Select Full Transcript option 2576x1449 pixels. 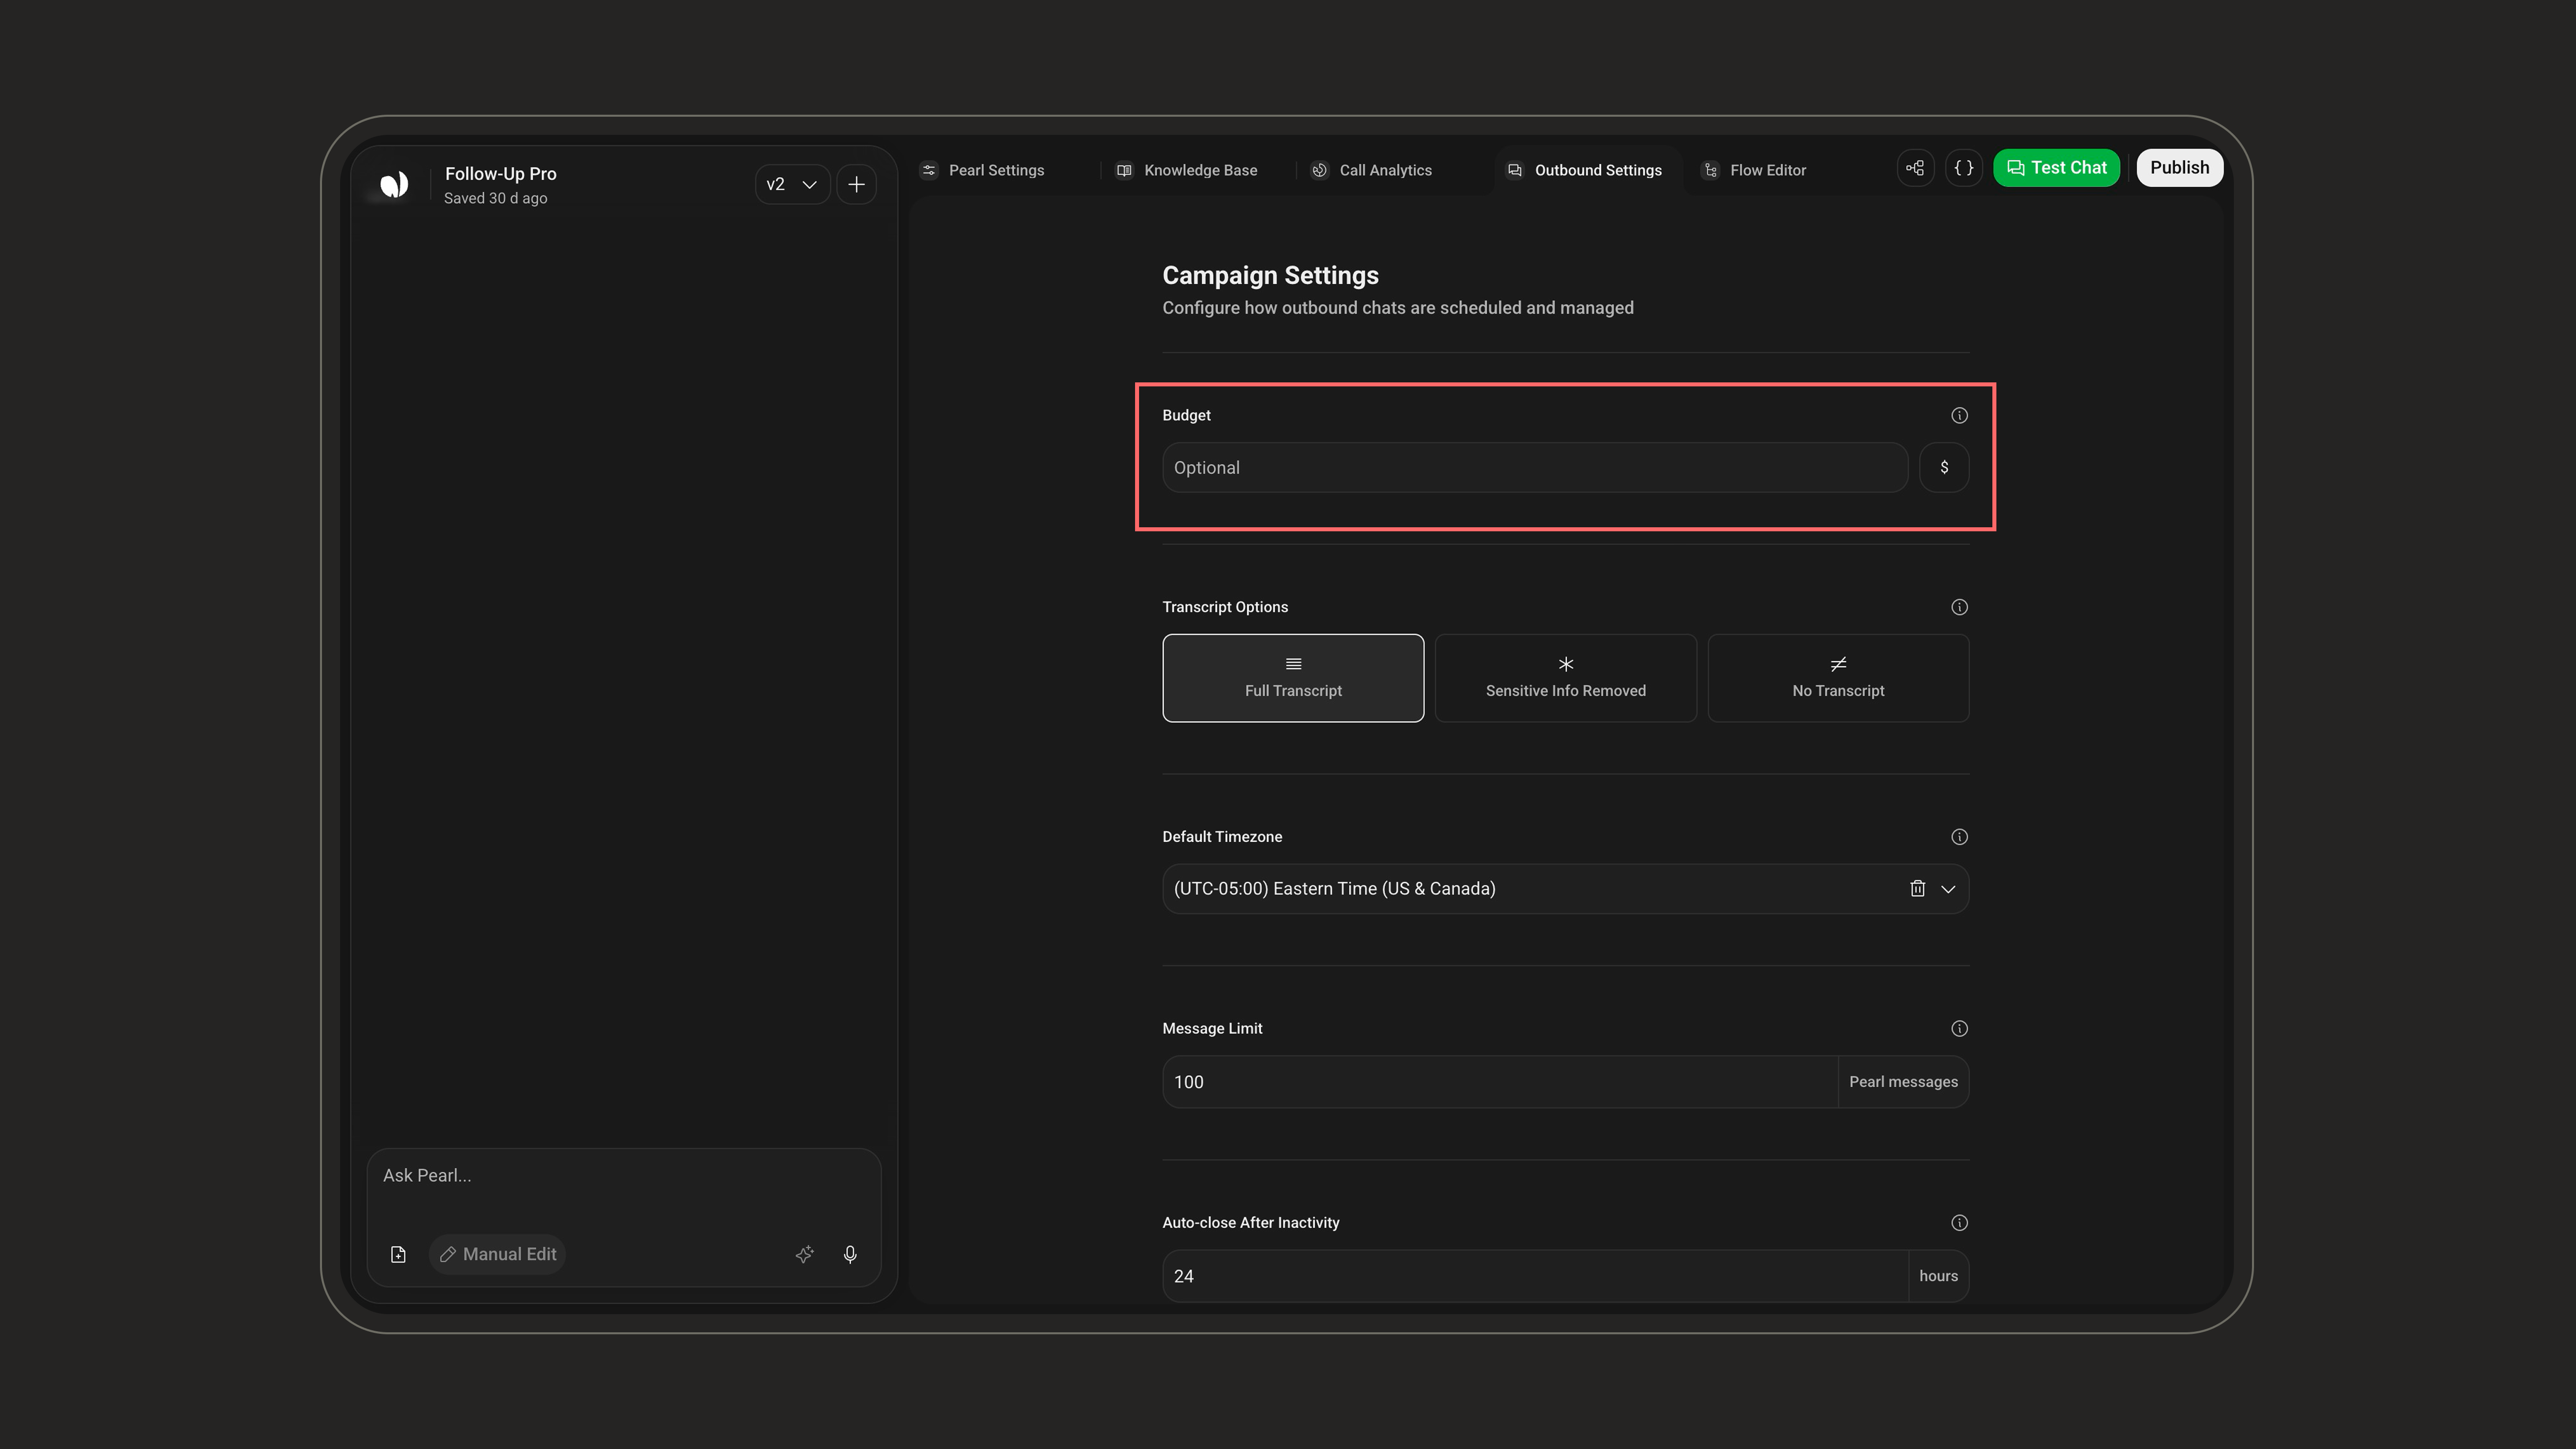click(x=1293, y=678)
